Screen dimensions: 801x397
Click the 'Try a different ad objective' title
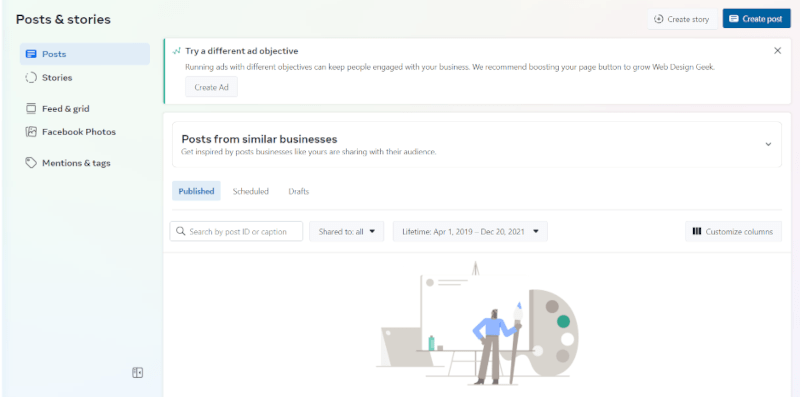[x=242, y=51]
